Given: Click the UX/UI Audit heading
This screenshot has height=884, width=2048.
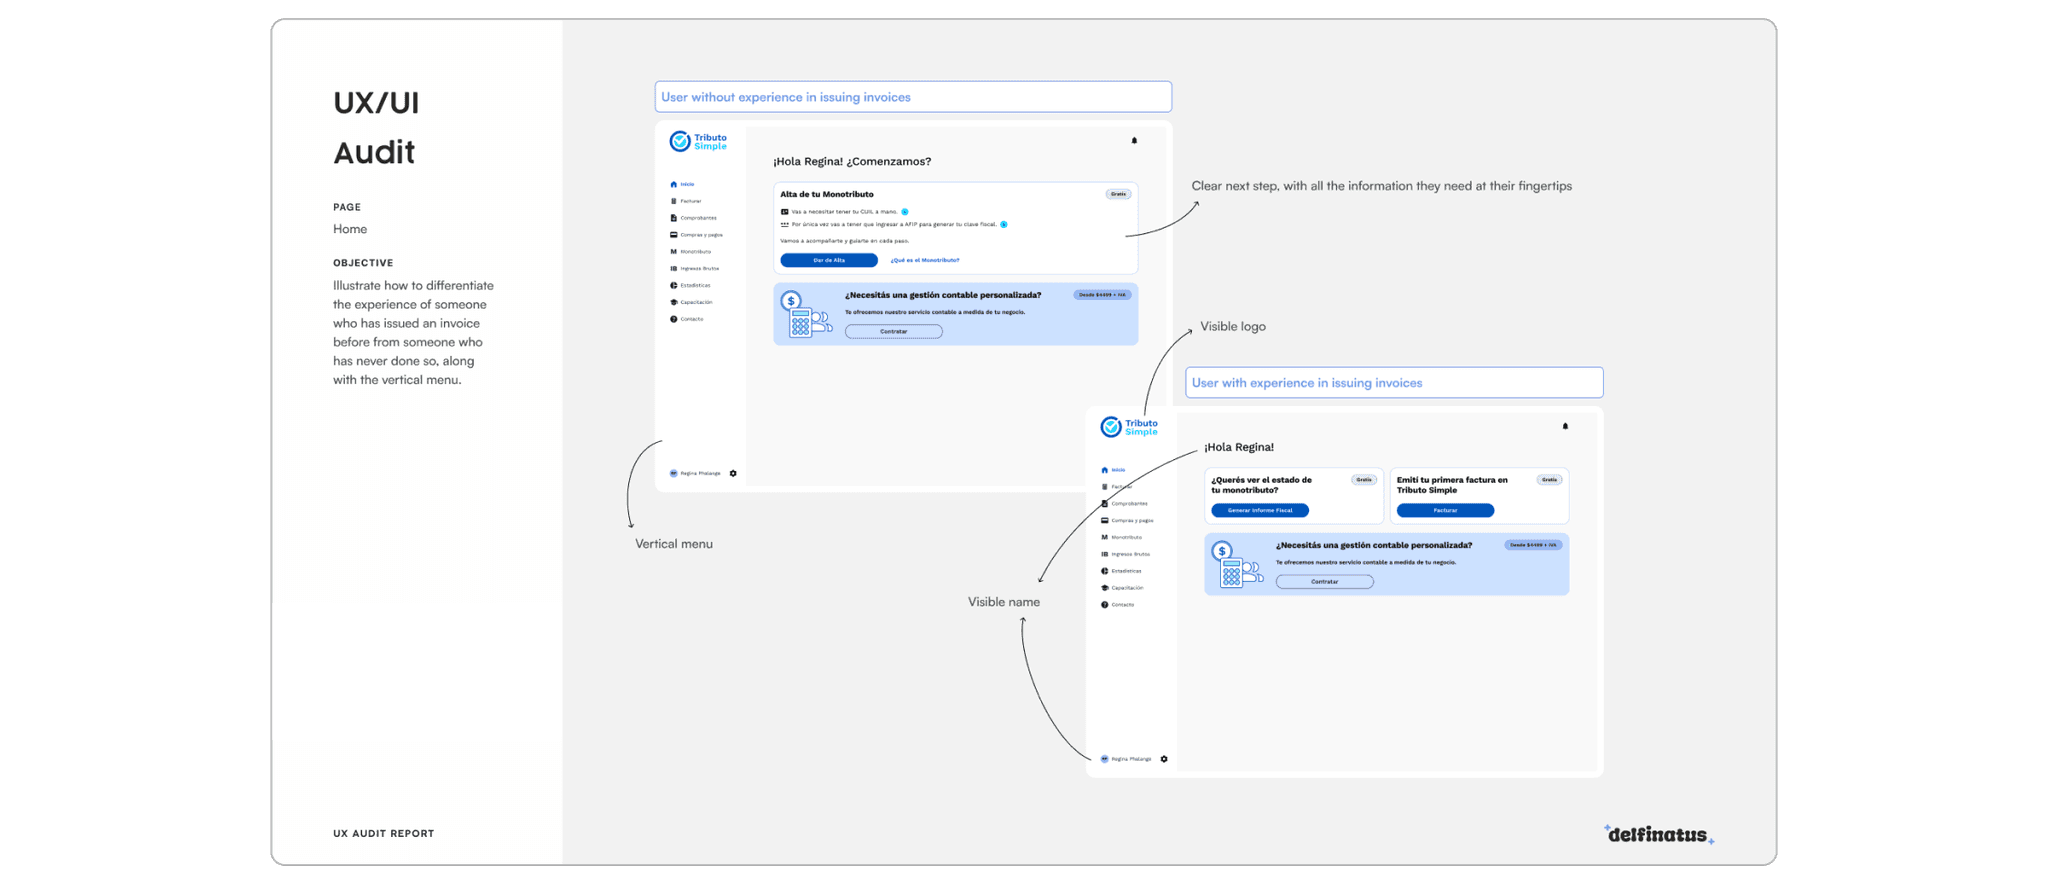Looking at the screenshot, I should 376,127.
